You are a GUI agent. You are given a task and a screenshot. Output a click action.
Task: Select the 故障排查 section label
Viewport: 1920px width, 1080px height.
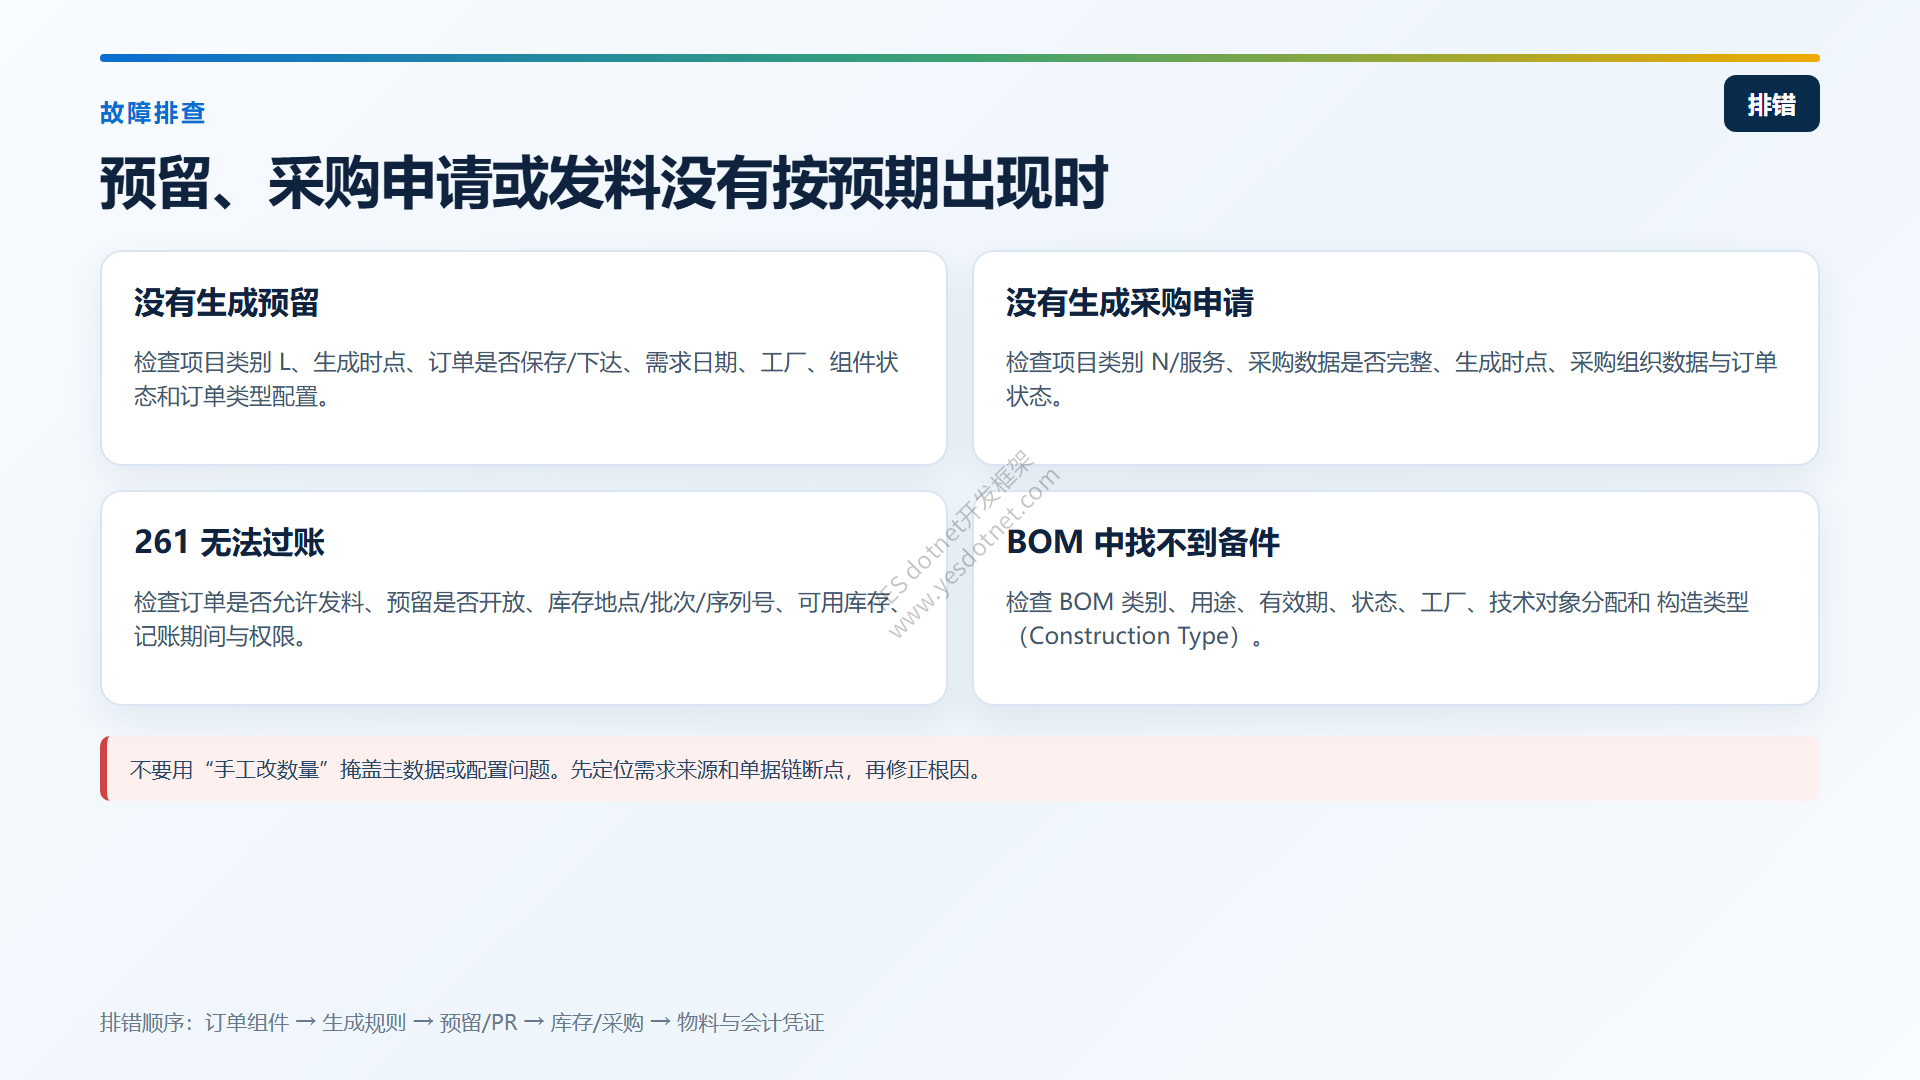pyautogui.click(x=153, y=113)
